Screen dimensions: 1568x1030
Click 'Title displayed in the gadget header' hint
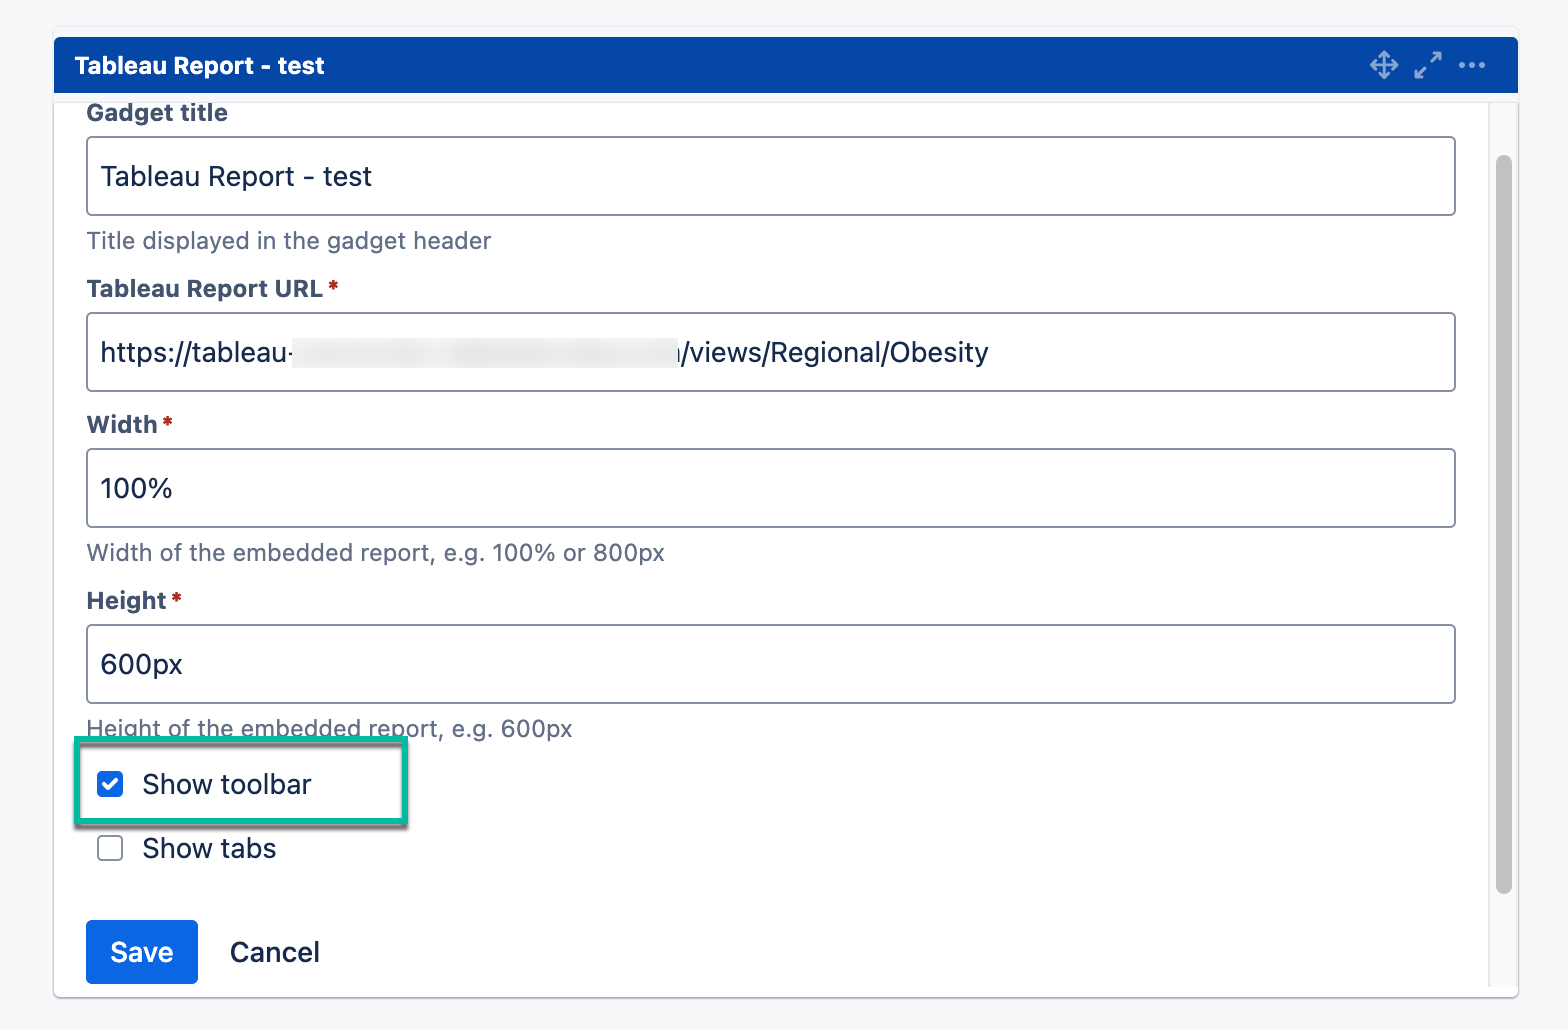coord(289,241)
